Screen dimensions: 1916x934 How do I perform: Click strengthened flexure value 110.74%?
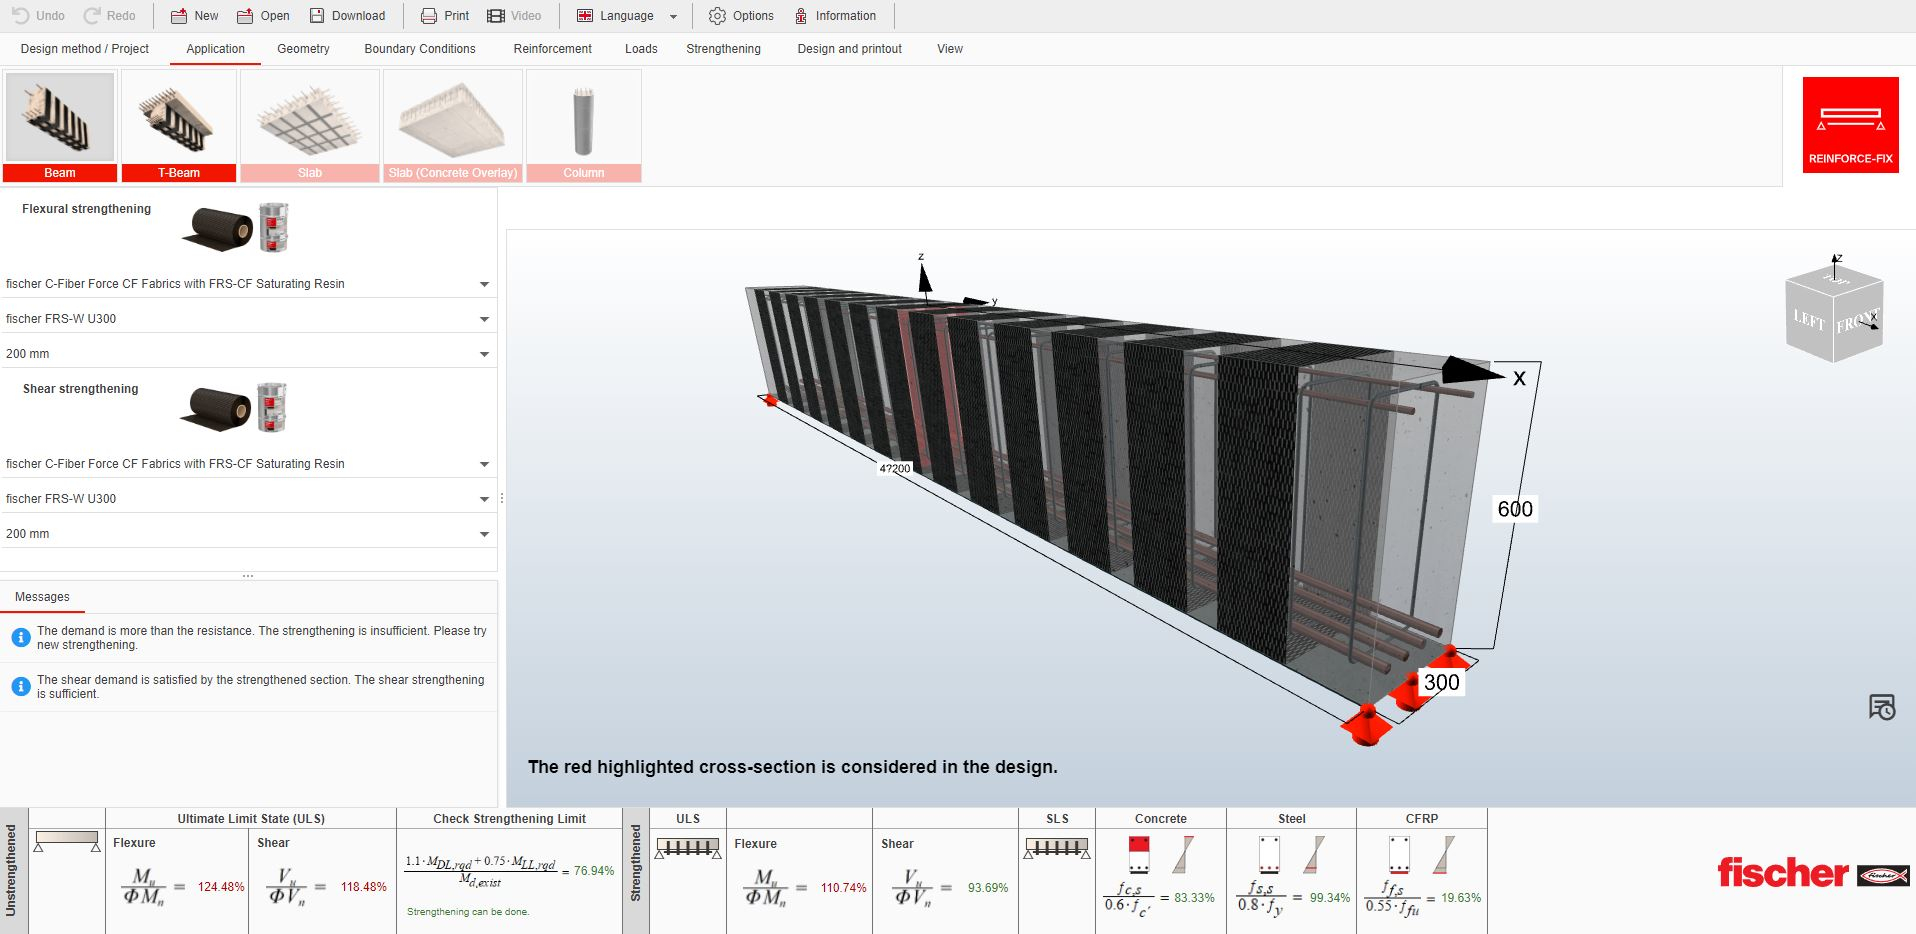(843, 888)
